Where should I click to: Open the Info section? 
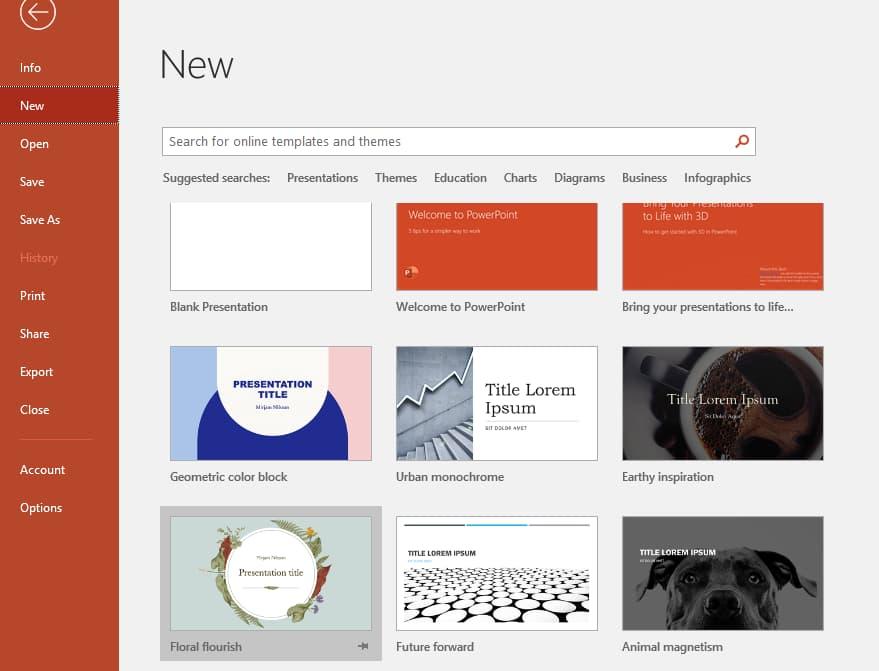[x=30, y=67]
